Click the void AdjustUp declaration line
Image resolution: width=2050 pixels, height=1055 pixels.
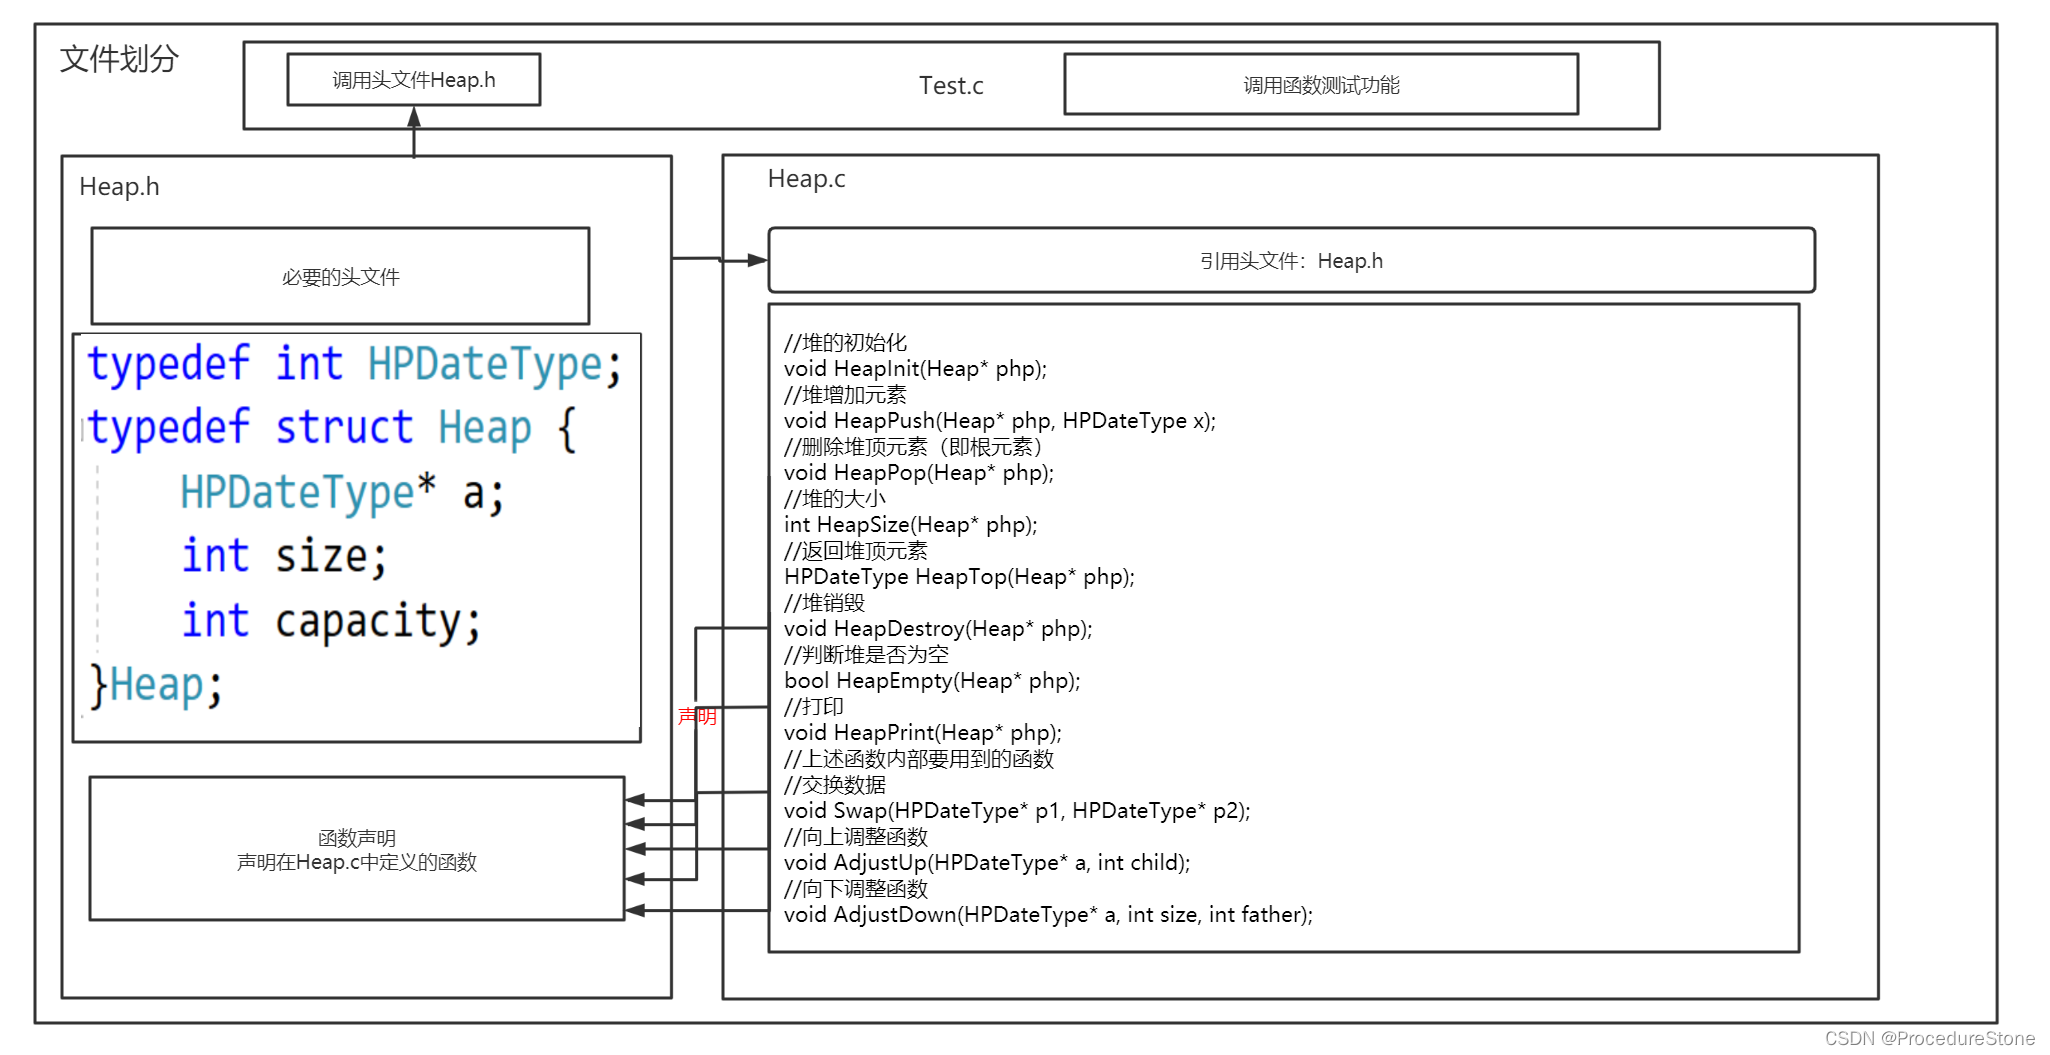tap(987, 863)
